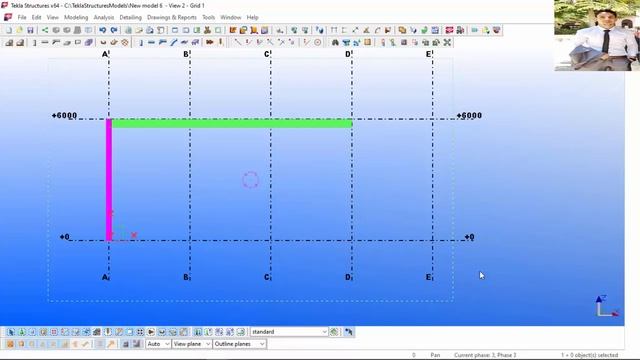
Task: Toggle the Select parts switch
Action: (x=32, y=332)
